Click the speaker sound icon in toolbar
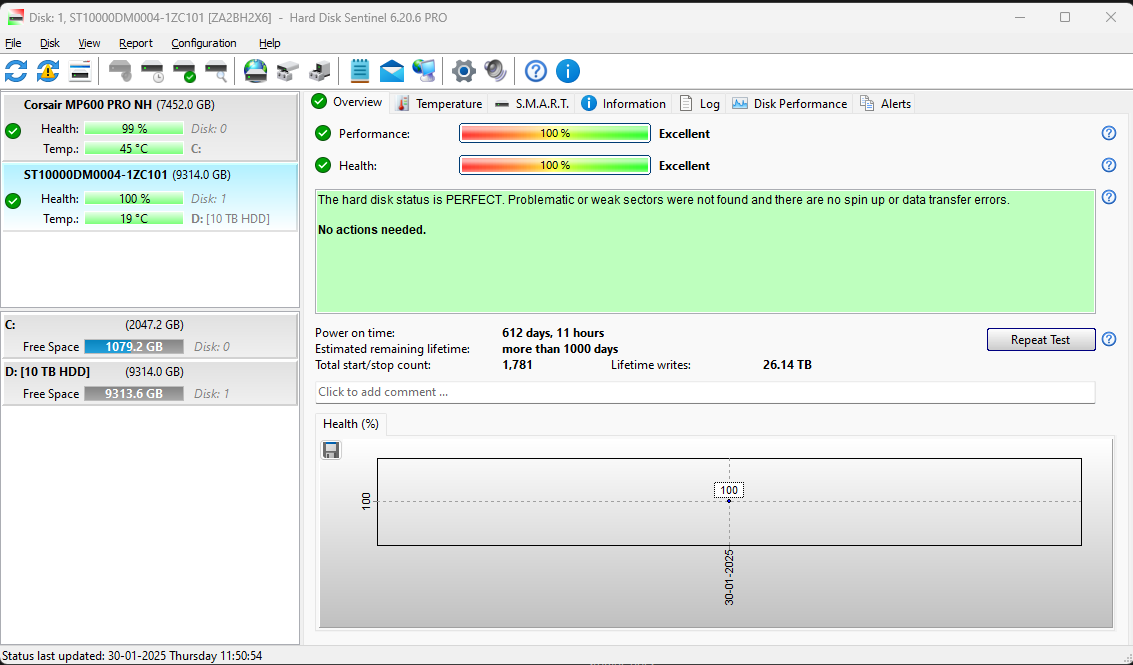Screen dimensions: 1133x665 495,71
